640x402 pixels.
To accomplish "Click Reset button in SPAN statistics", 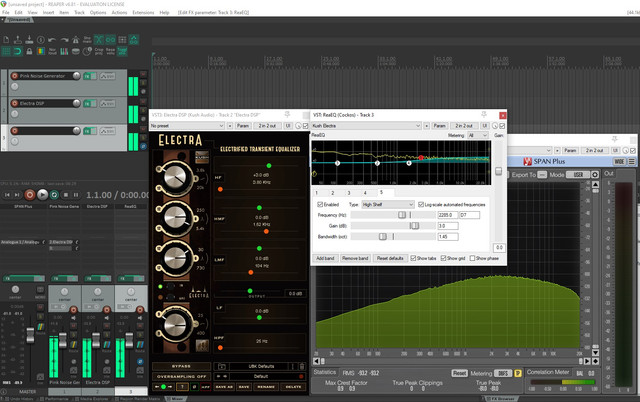I will pos(459,373).
